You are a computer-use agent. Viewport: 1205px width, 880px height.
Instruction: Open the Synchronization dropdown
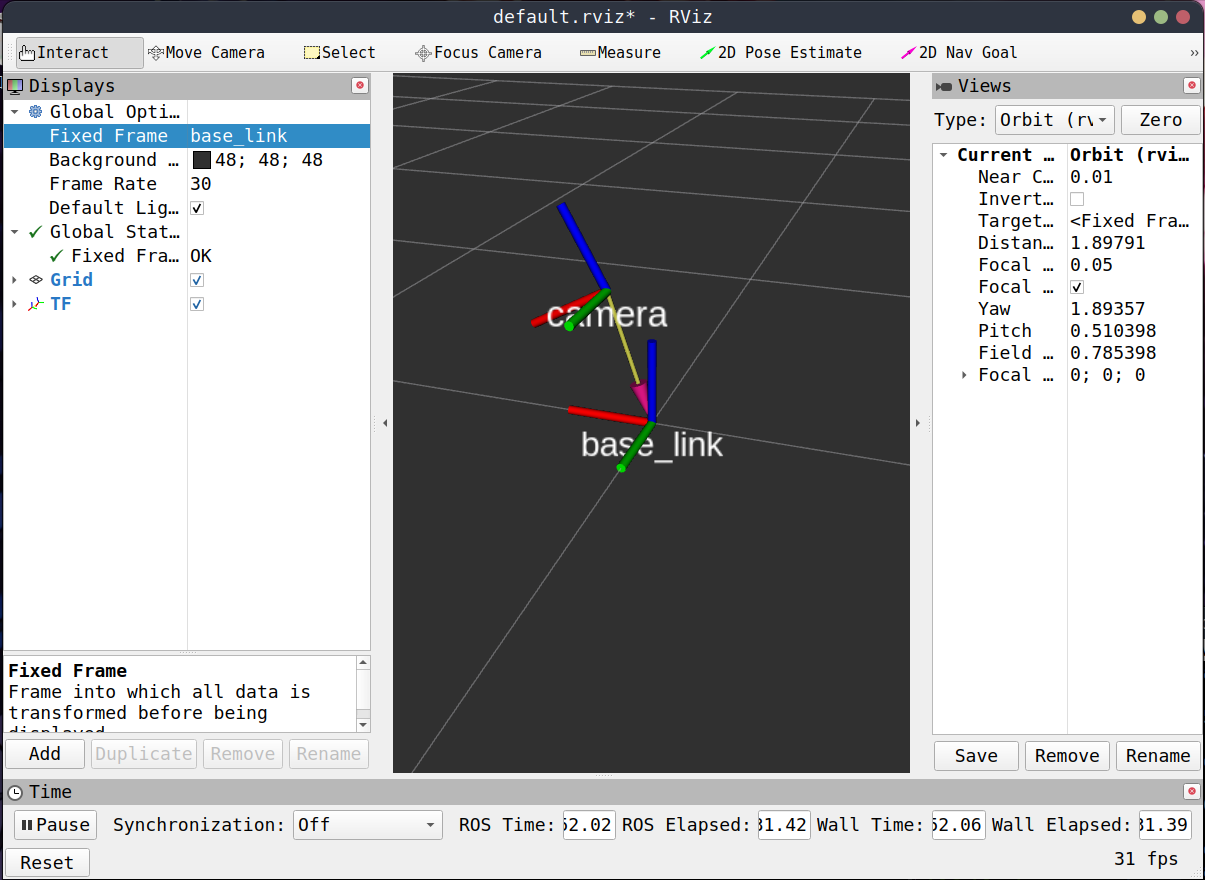pyautogui.click(x=367, y=825)
